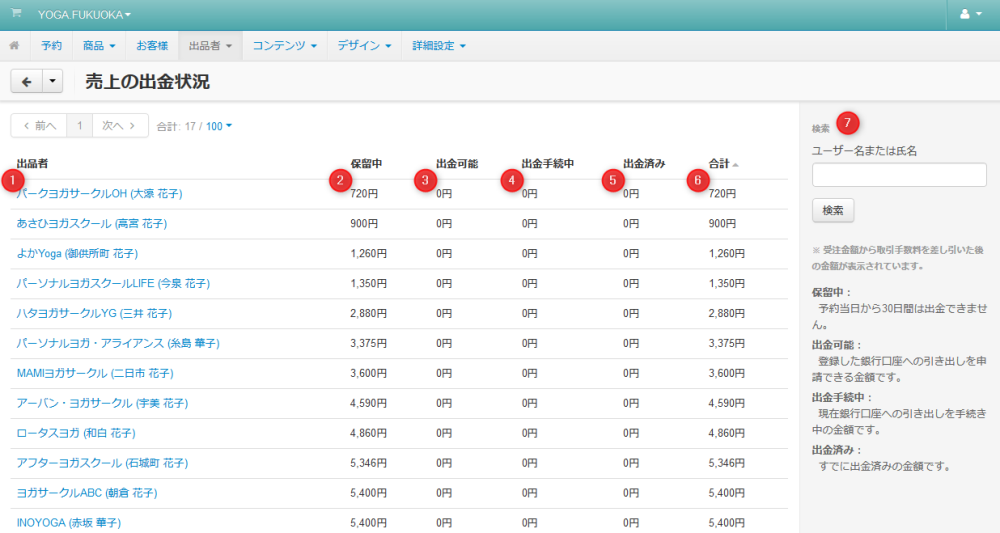Screen dimensions: 1000x533
Task: Expand the dropdown beside the back arrow
Action: (x=52, y=82)
